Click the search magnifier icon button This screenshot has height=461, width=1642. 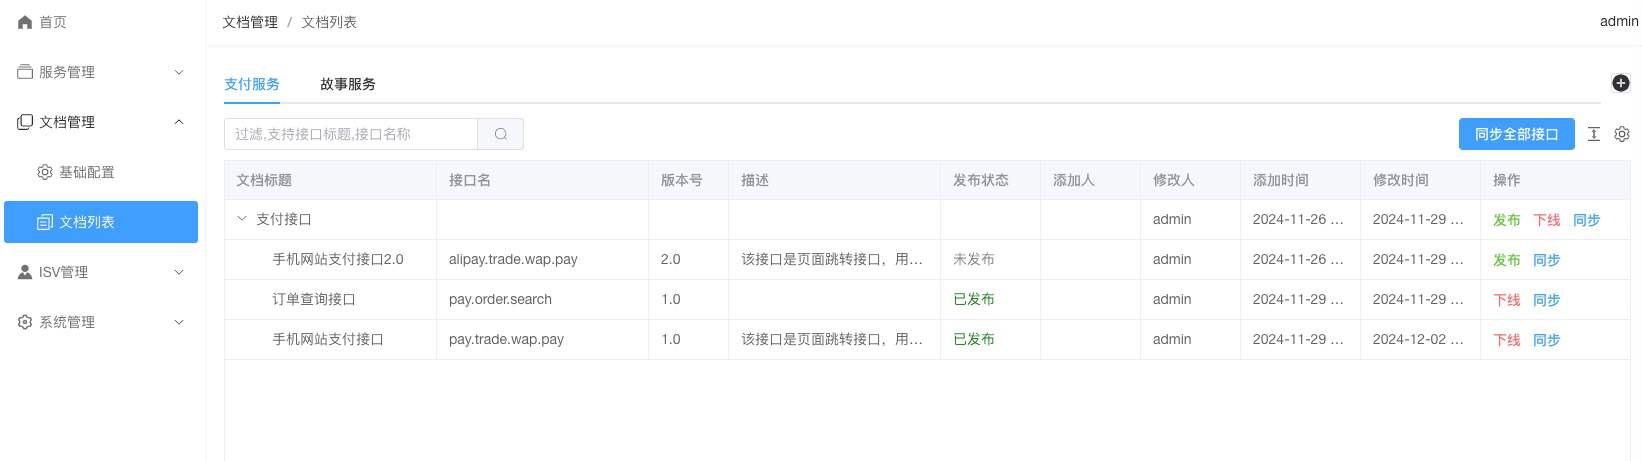click(x=501, y=134)
